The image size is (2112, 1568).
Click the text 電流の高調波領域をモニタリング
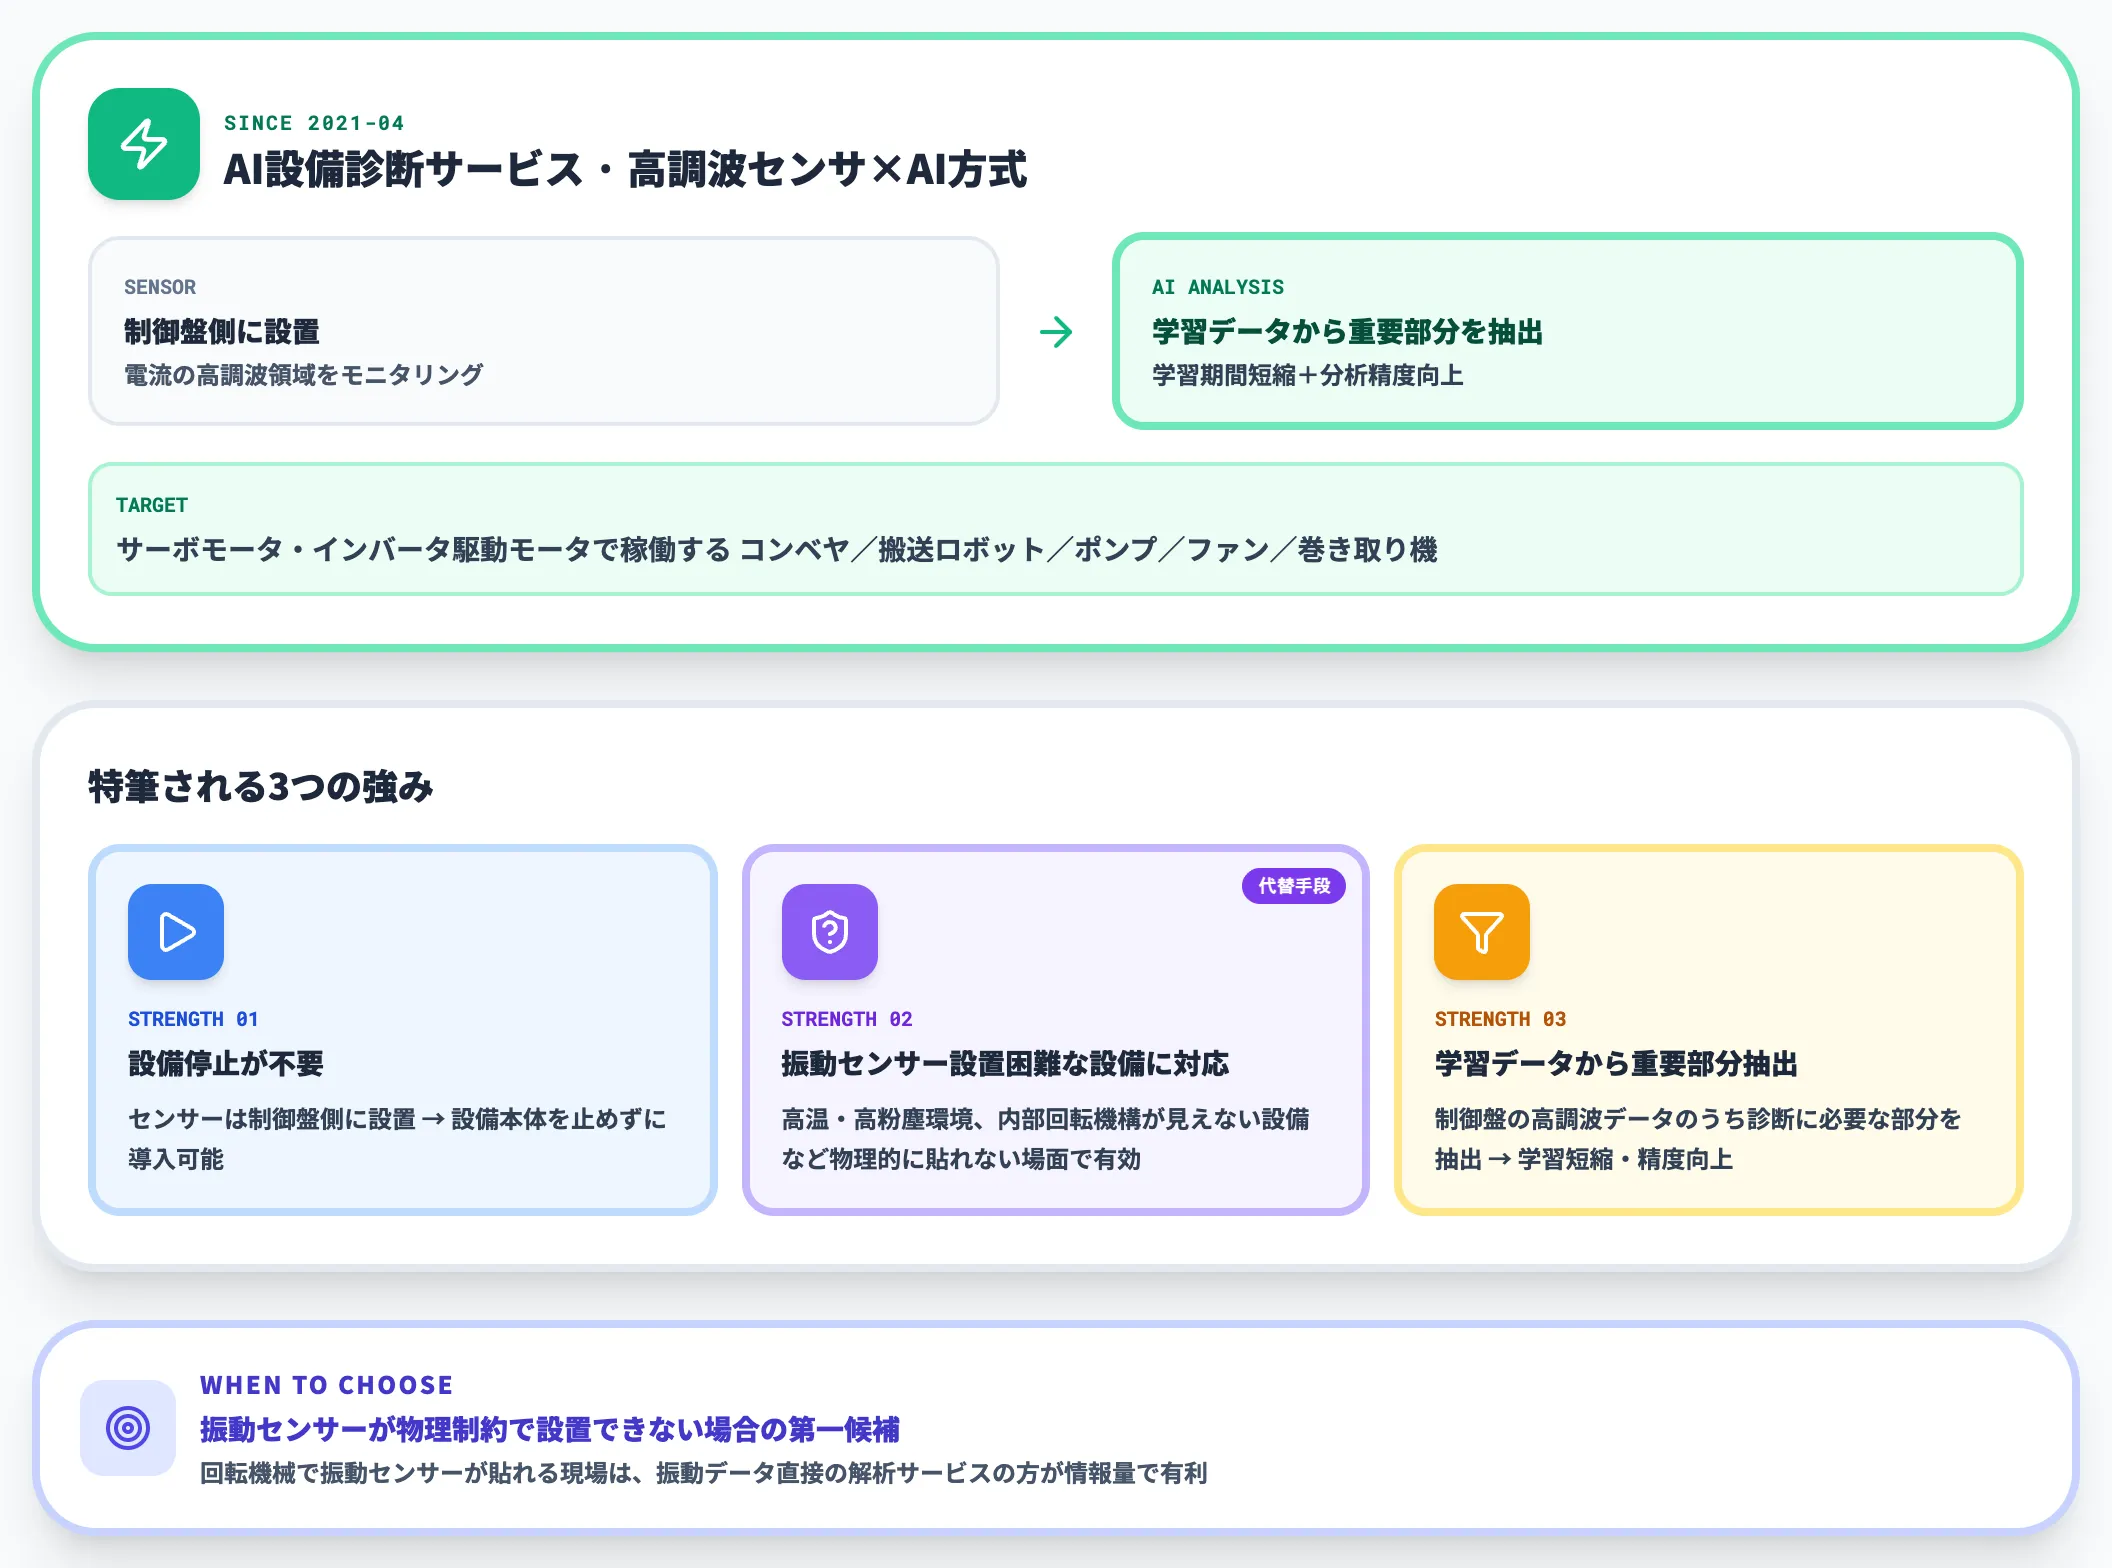303,375
